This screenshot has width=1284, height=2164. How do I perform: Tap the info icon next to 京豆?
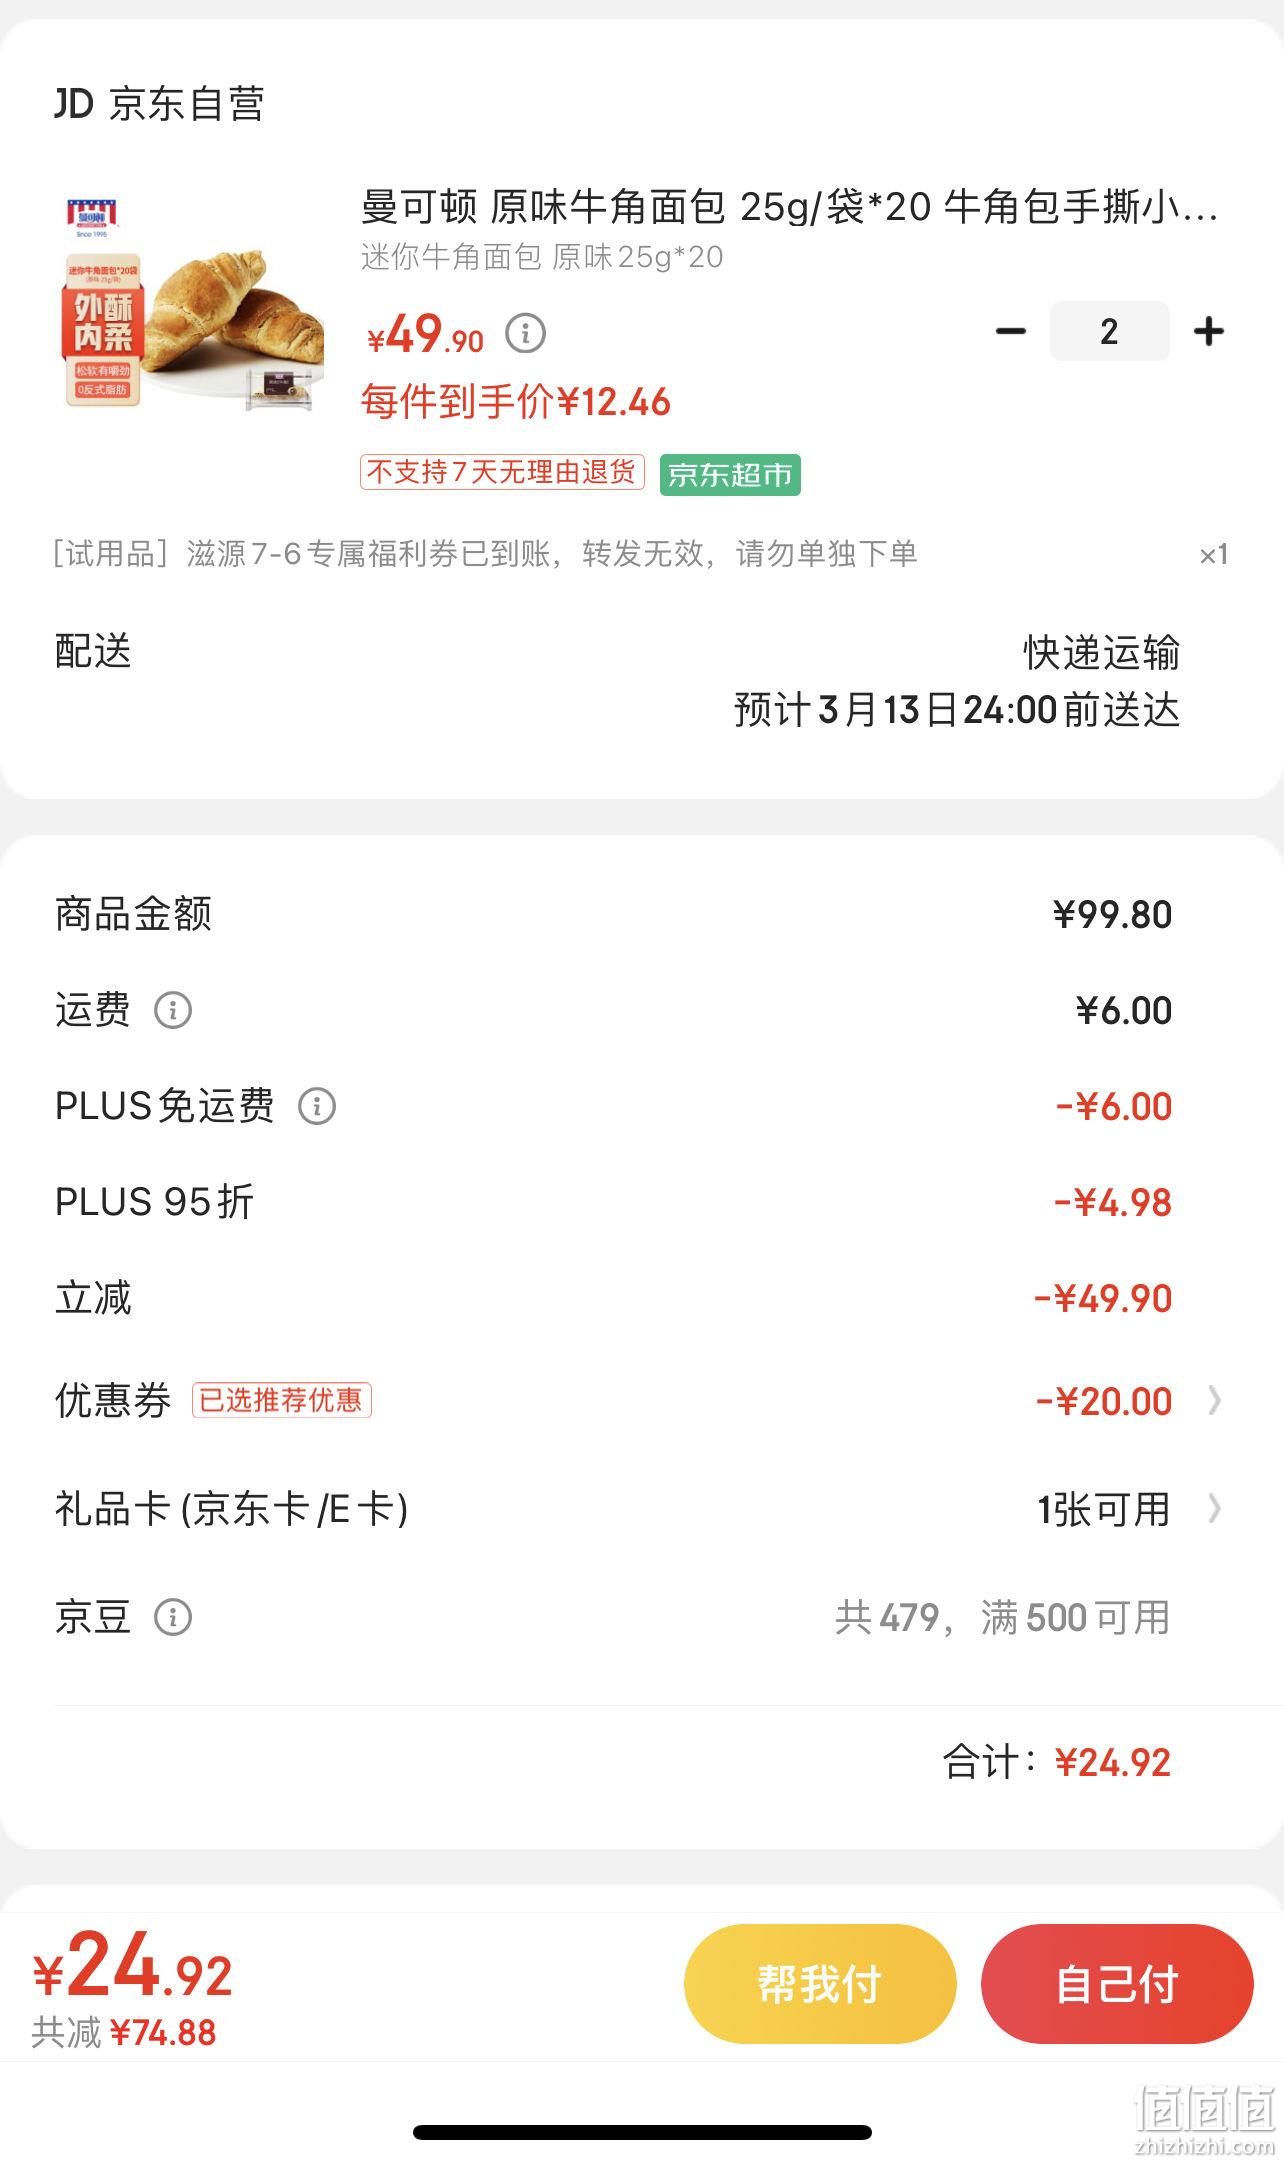pyautogui.click(x=172, y=1617)
